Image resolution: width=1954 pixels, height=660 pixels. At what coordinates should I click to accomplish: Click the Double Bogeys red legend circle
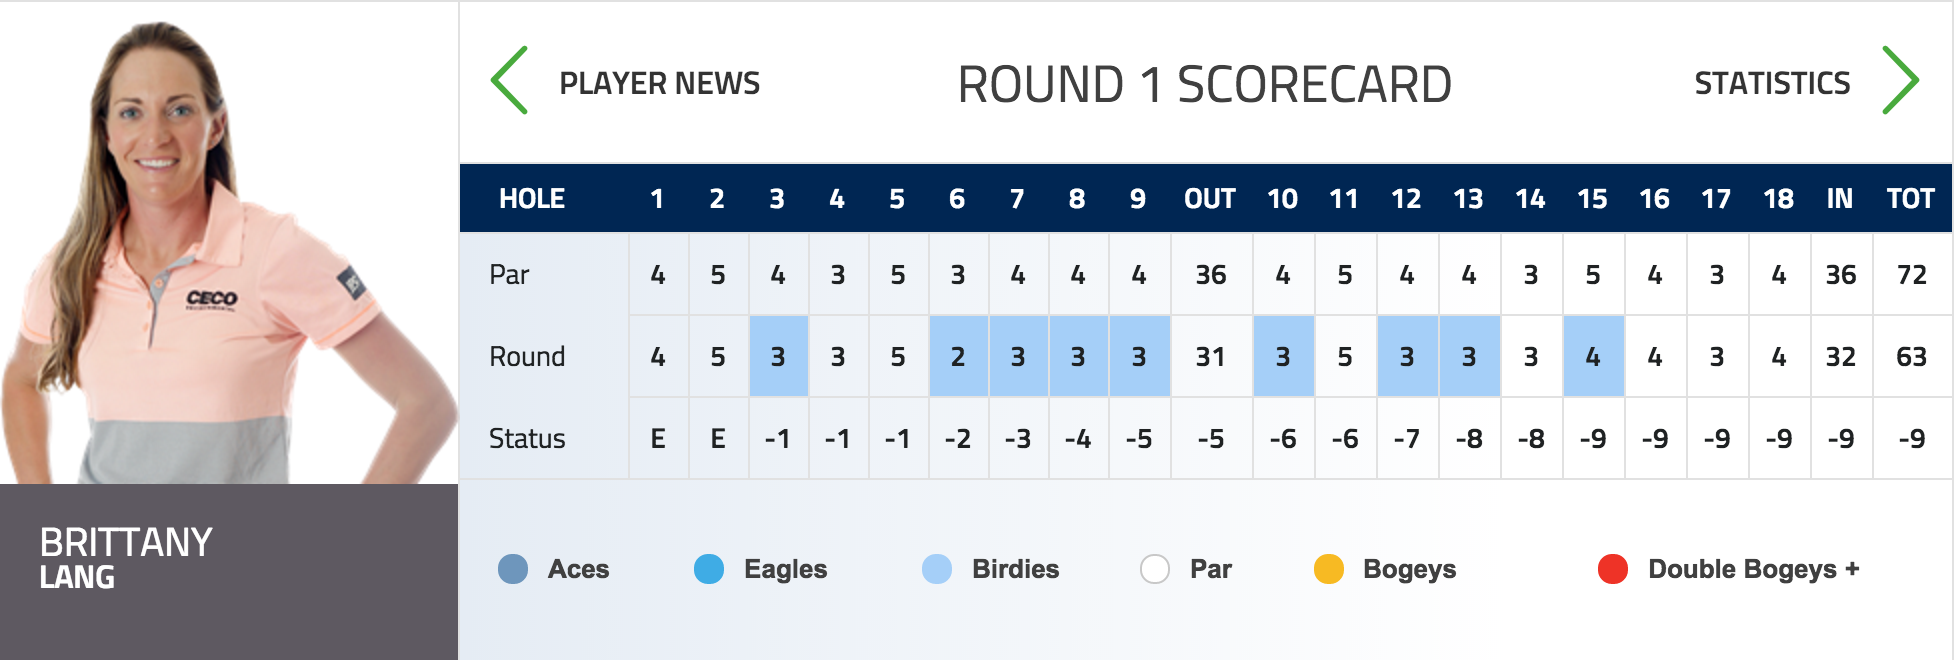coord(1613,569)
